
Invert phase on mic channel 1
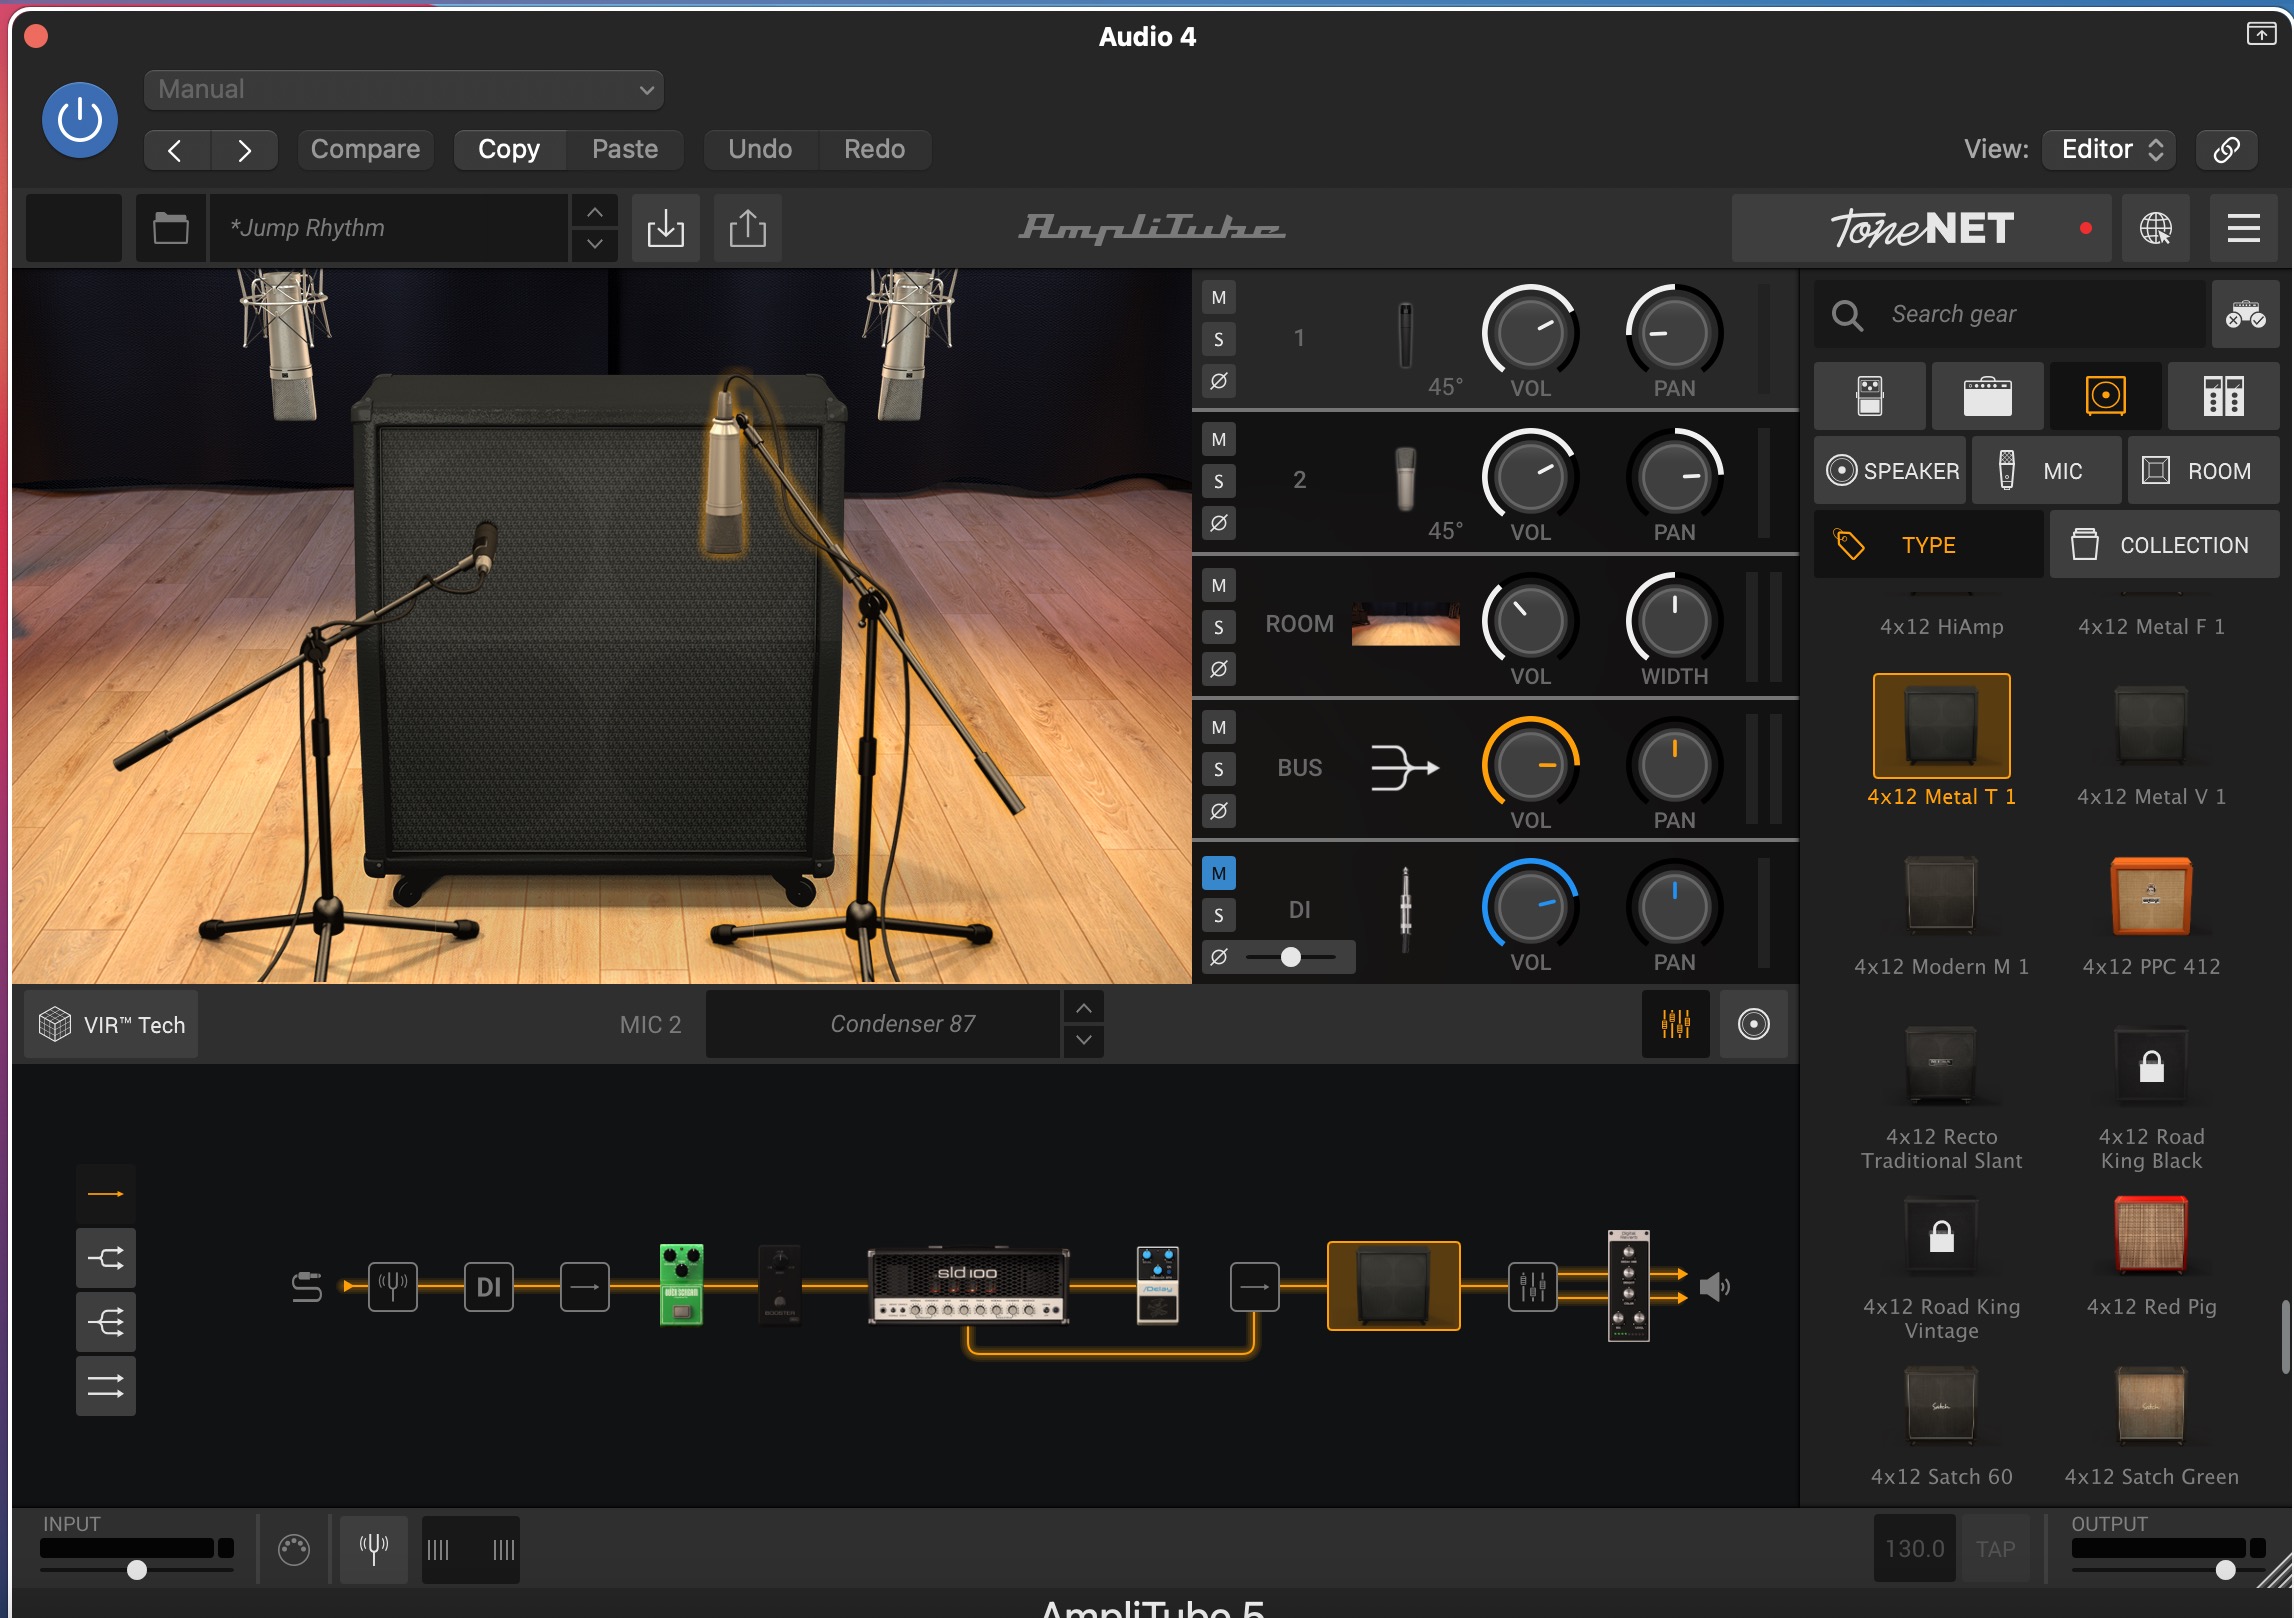[x=1219, y=382]
